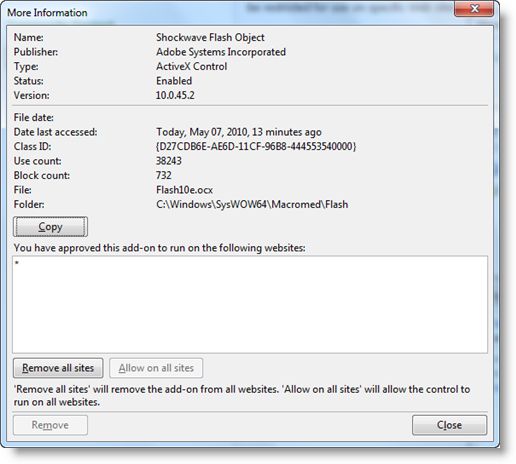Click the 'You have approved this add-on' heading

tap(160, 248)
